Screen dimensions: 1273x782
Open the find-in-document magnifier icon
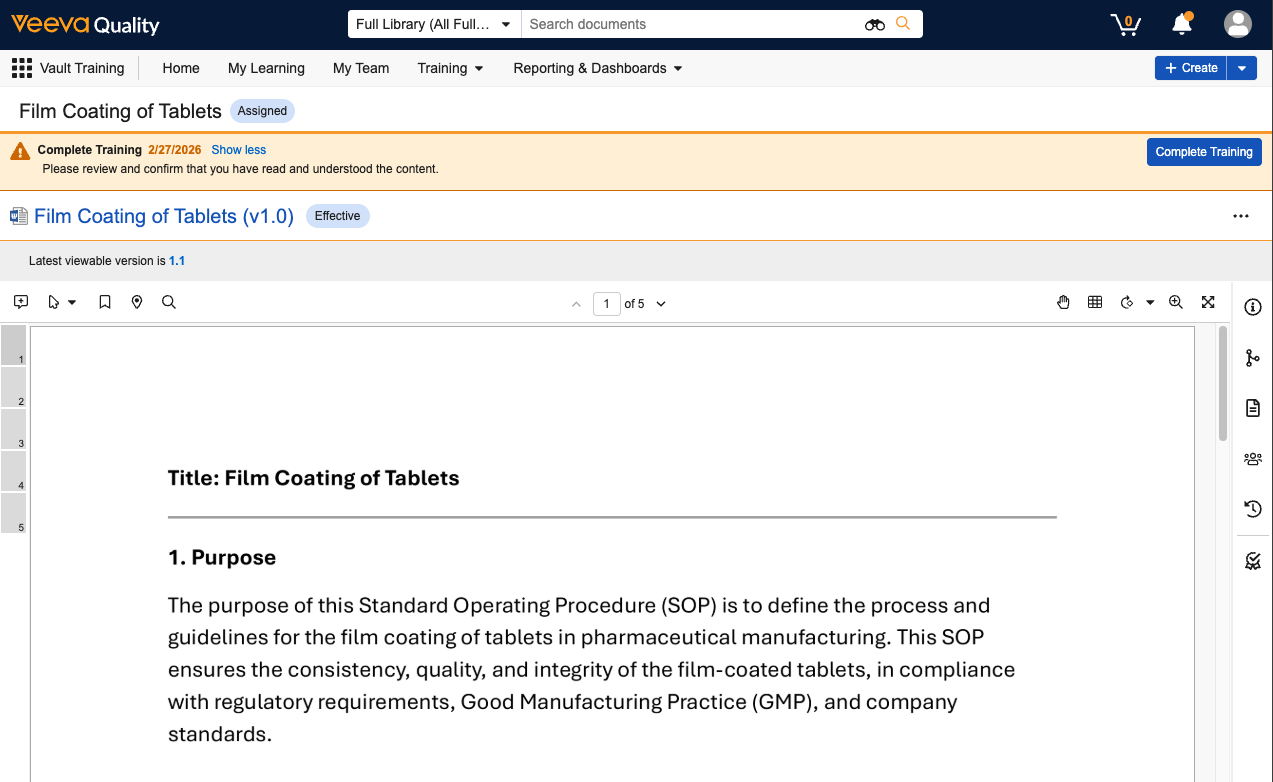point(169,302)
